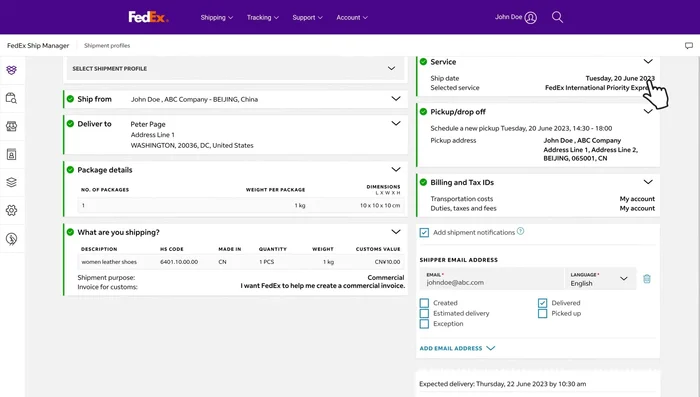This screenshot has height=397, width=700.
Task: Open the chat feedback icon at top right
Action: 689,46
